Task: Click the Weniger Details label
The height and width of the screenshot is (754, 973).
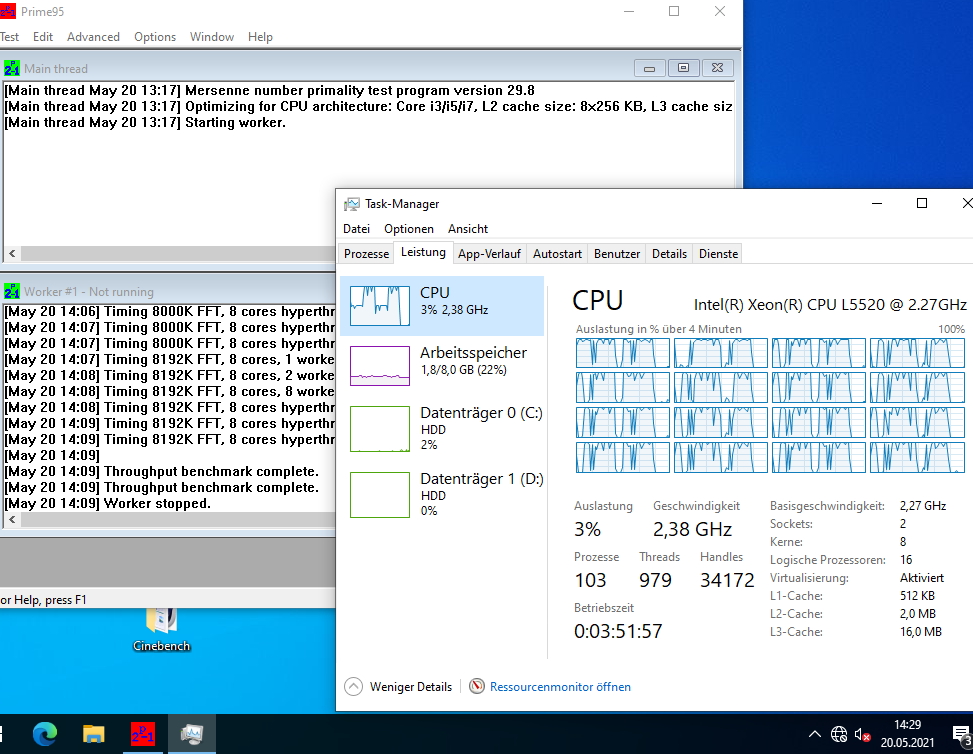Action: [411, 686]
